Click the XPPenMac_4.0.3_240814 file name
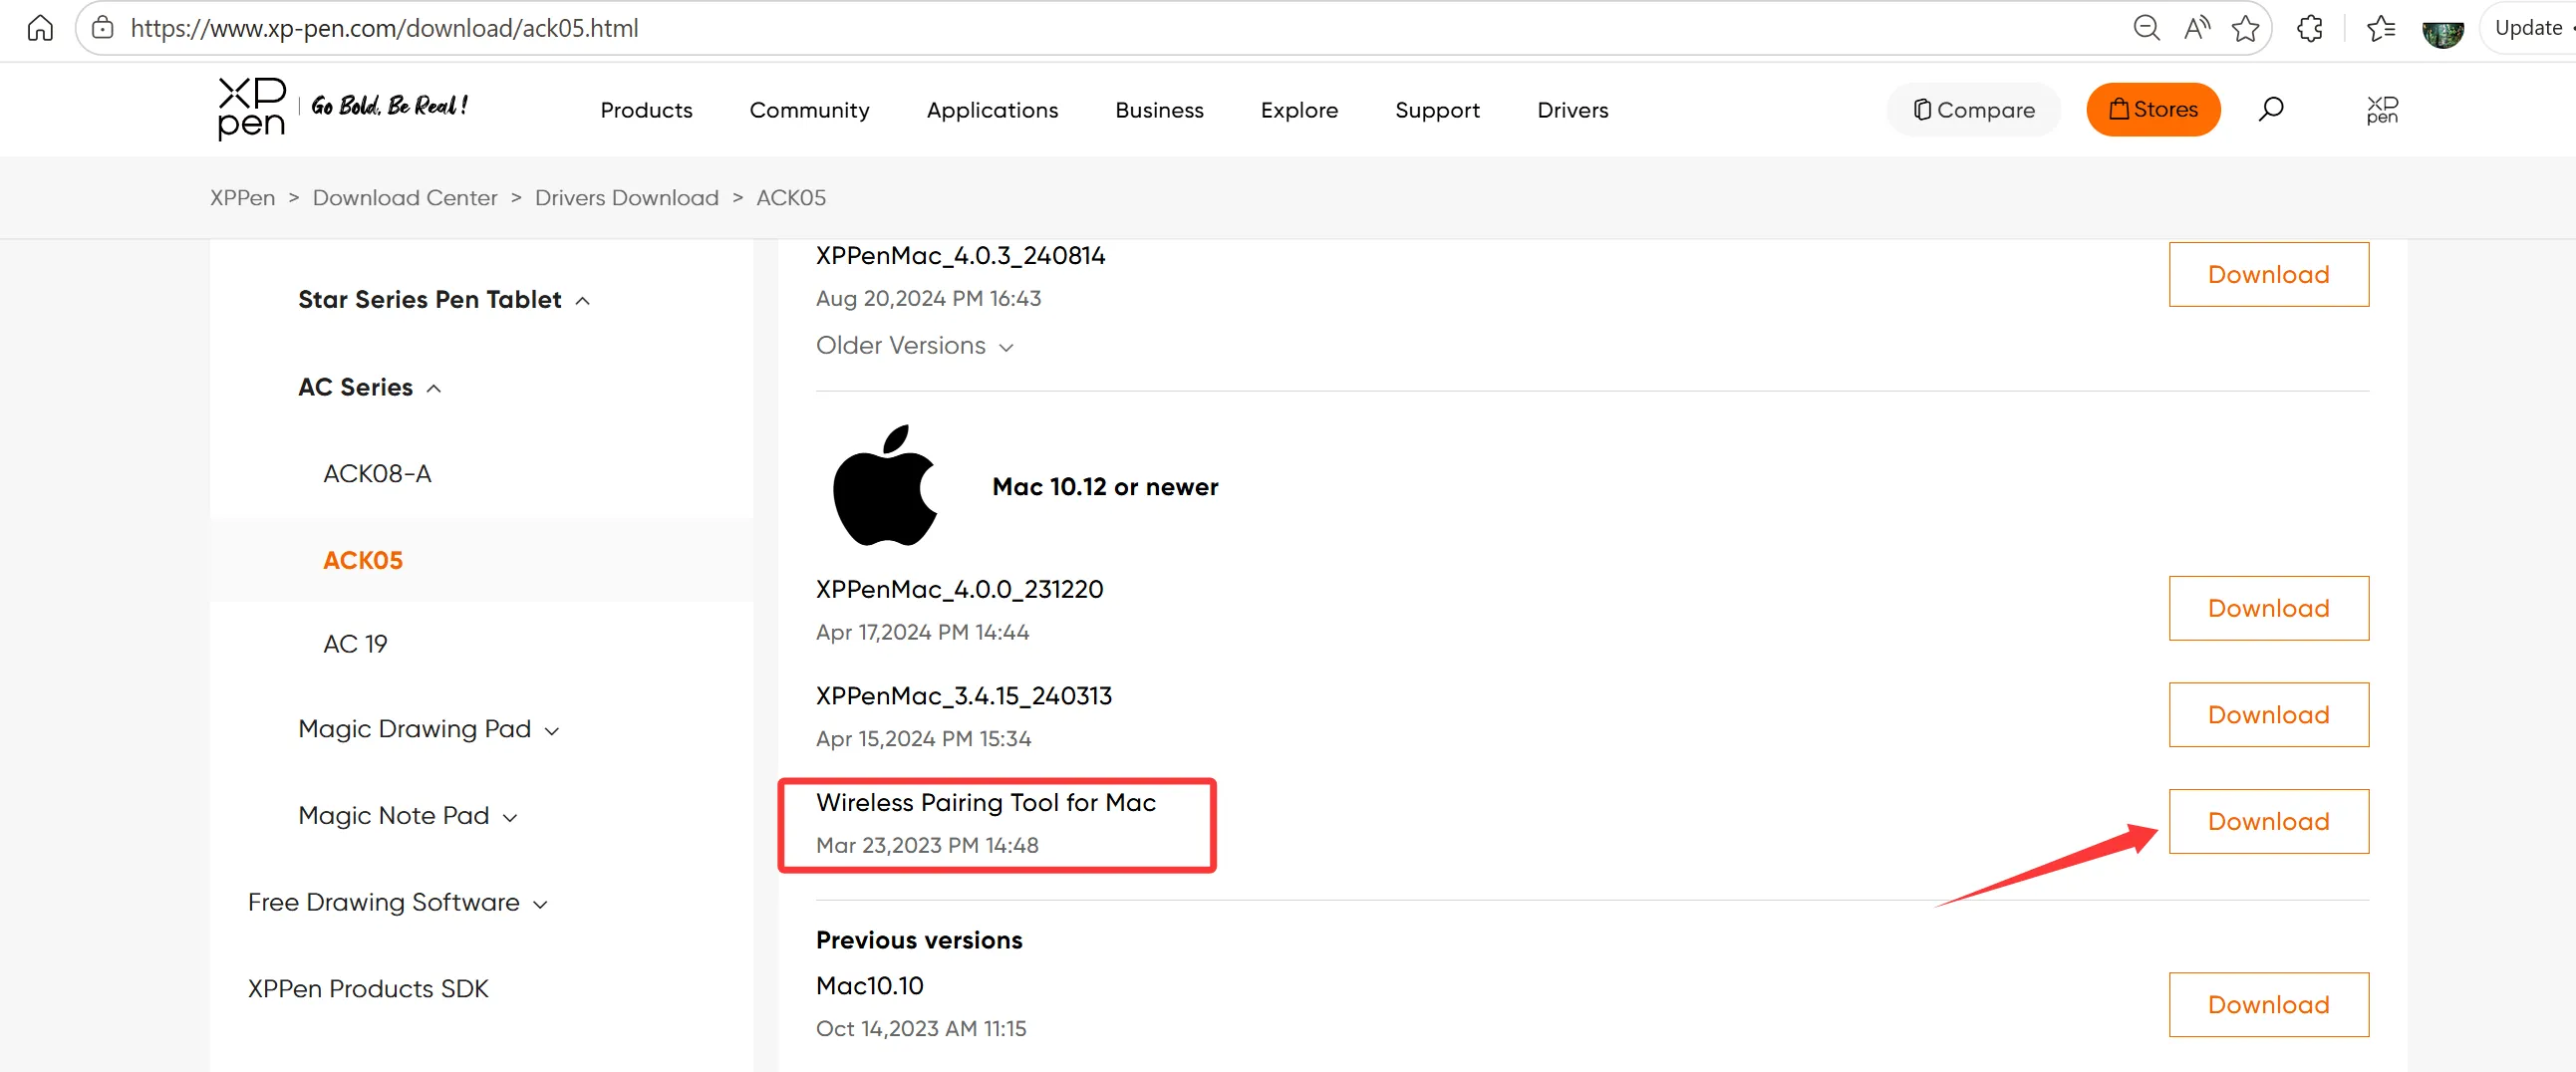The image size is (2576, 1072). [960, 256]
